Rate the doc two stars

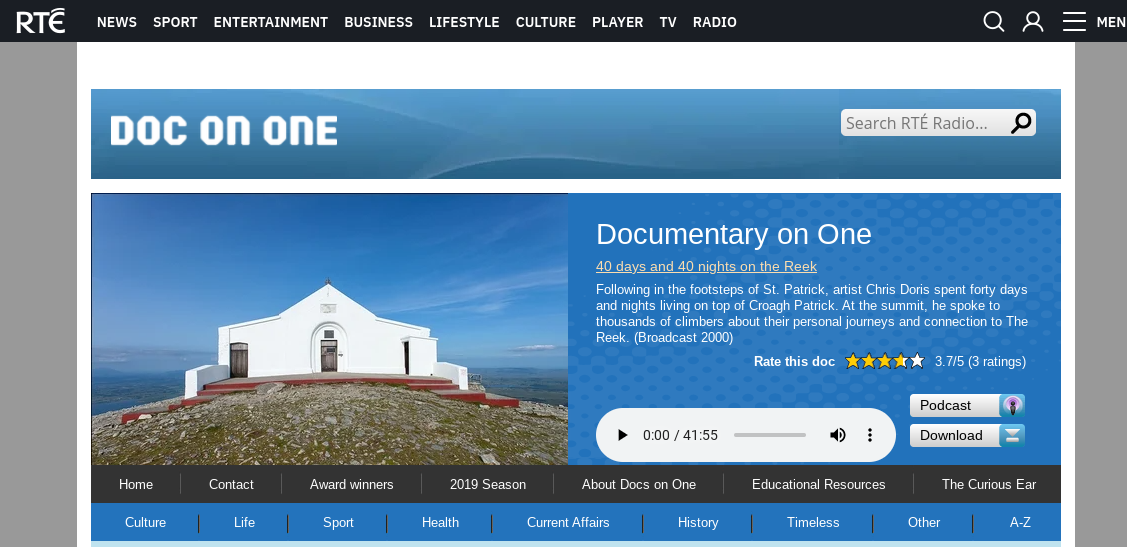(x=868, y=361)
